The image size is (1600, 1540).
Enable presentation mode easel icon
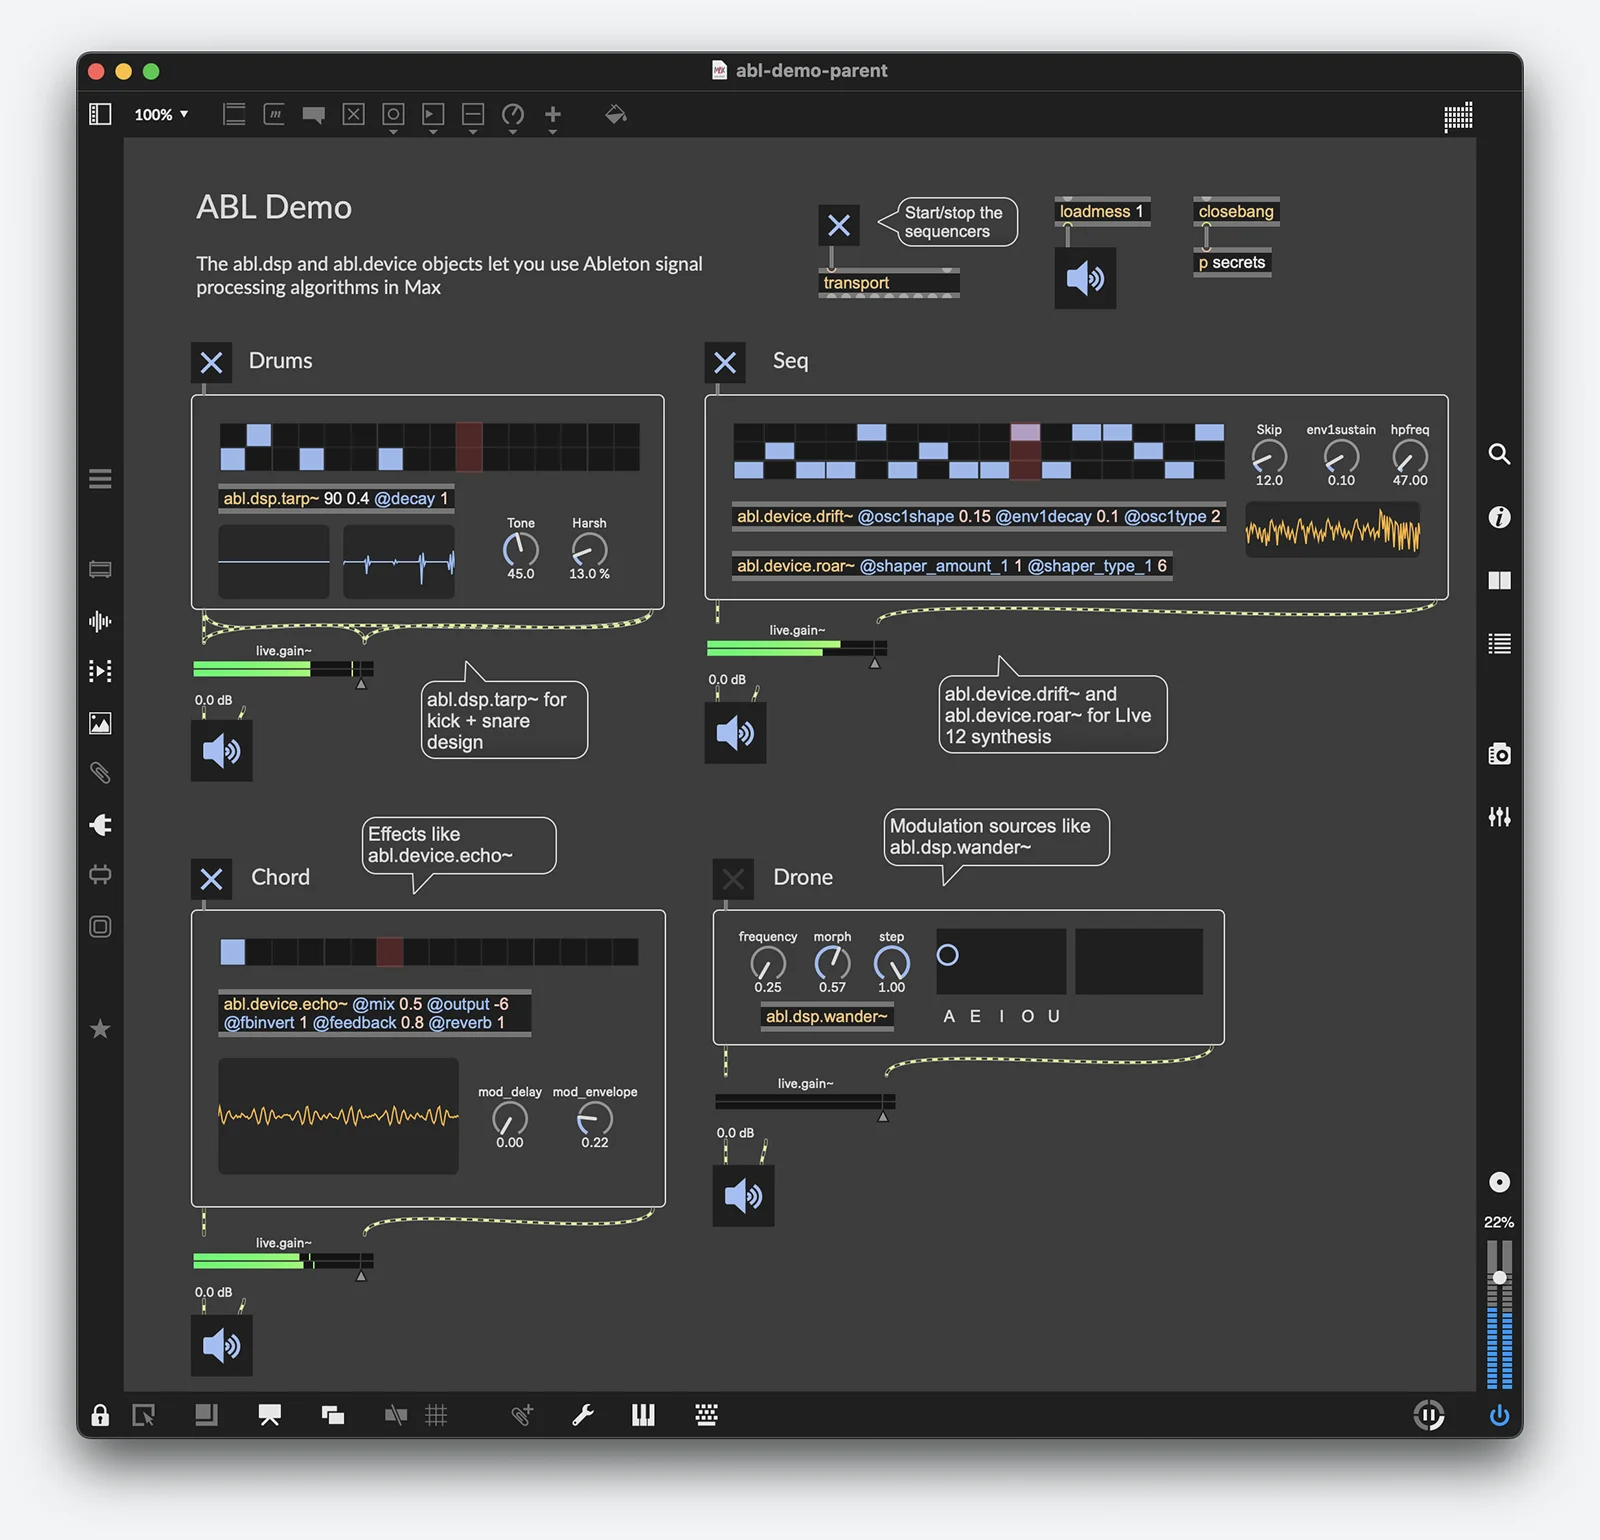click(270, 1415)
